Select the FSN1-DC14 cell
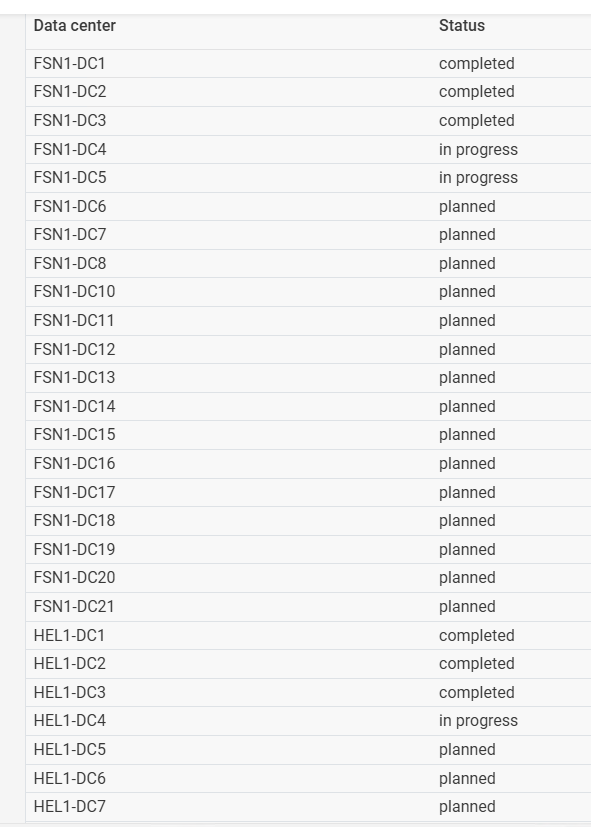Viewport: 591px width, 827px height. [74, 406]
